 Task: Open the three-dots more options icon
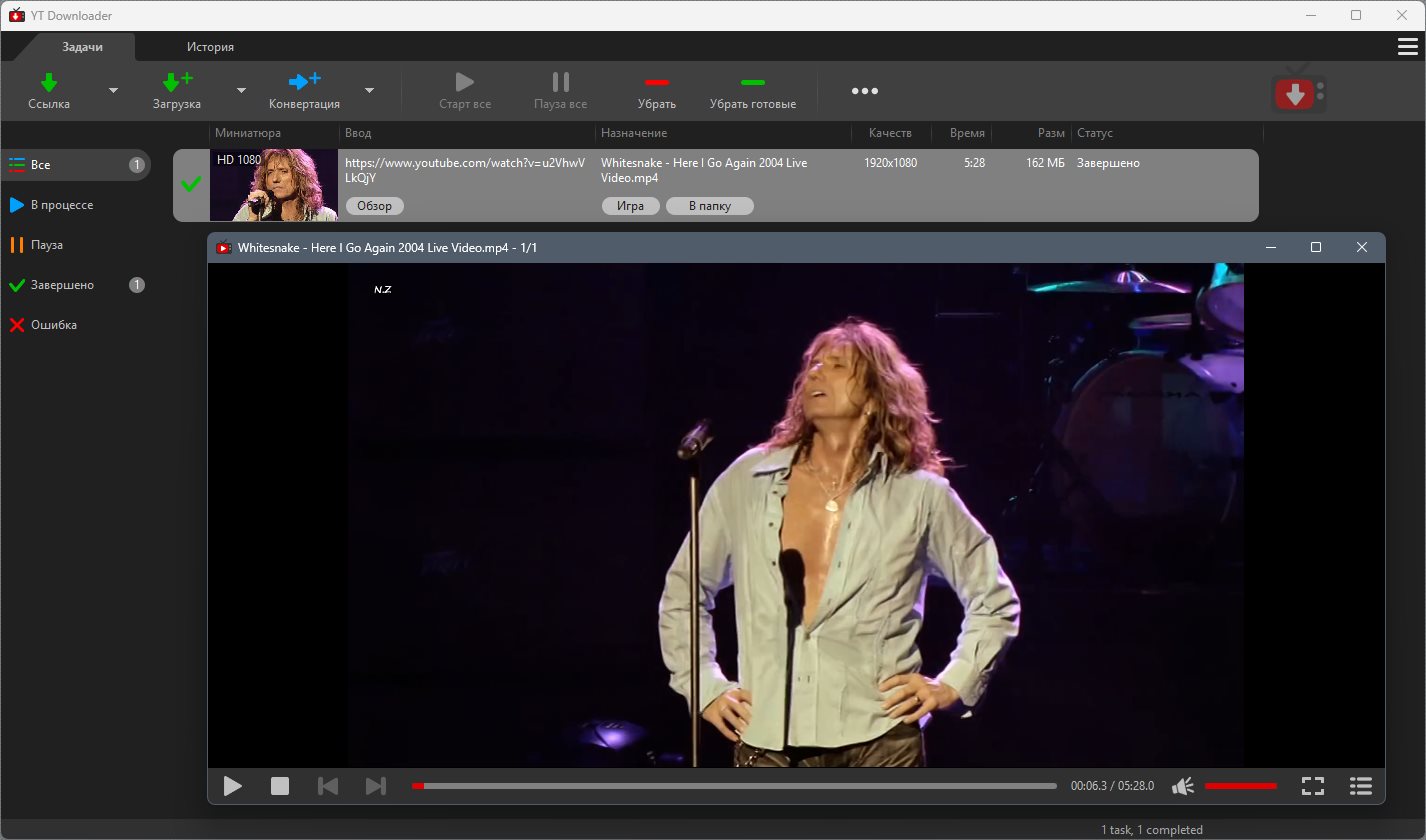click(865, 91)
